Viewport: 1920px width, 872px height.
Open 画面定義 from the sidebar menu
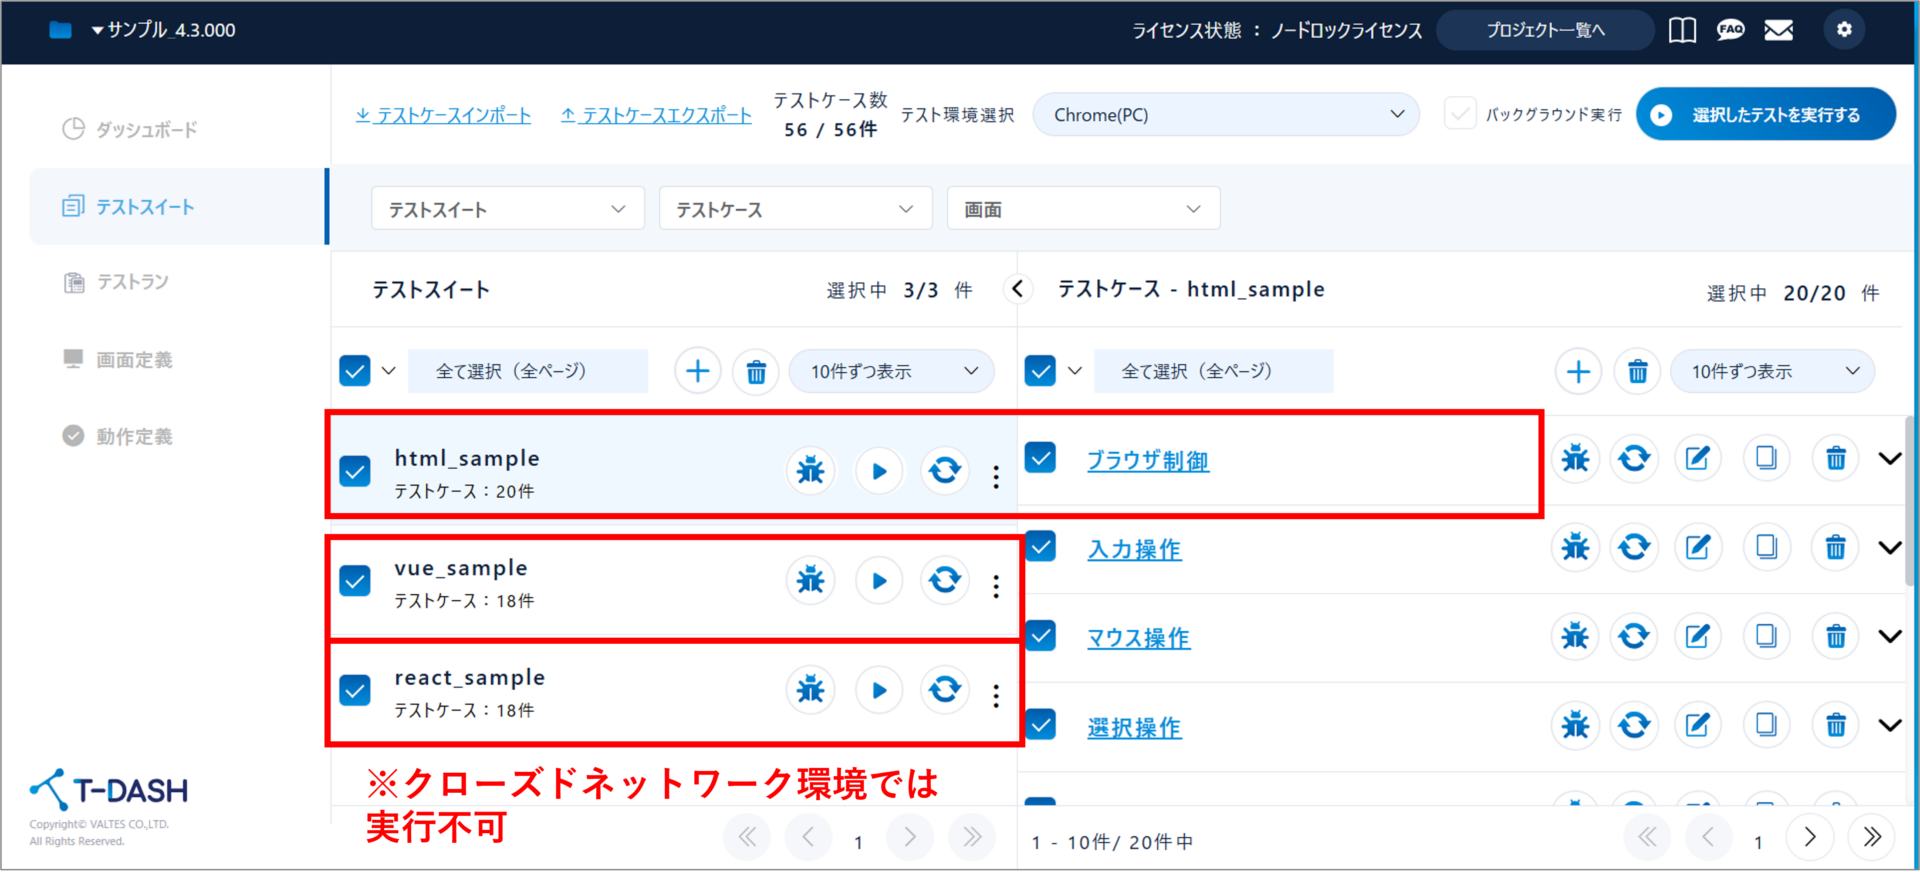(134, 360)
